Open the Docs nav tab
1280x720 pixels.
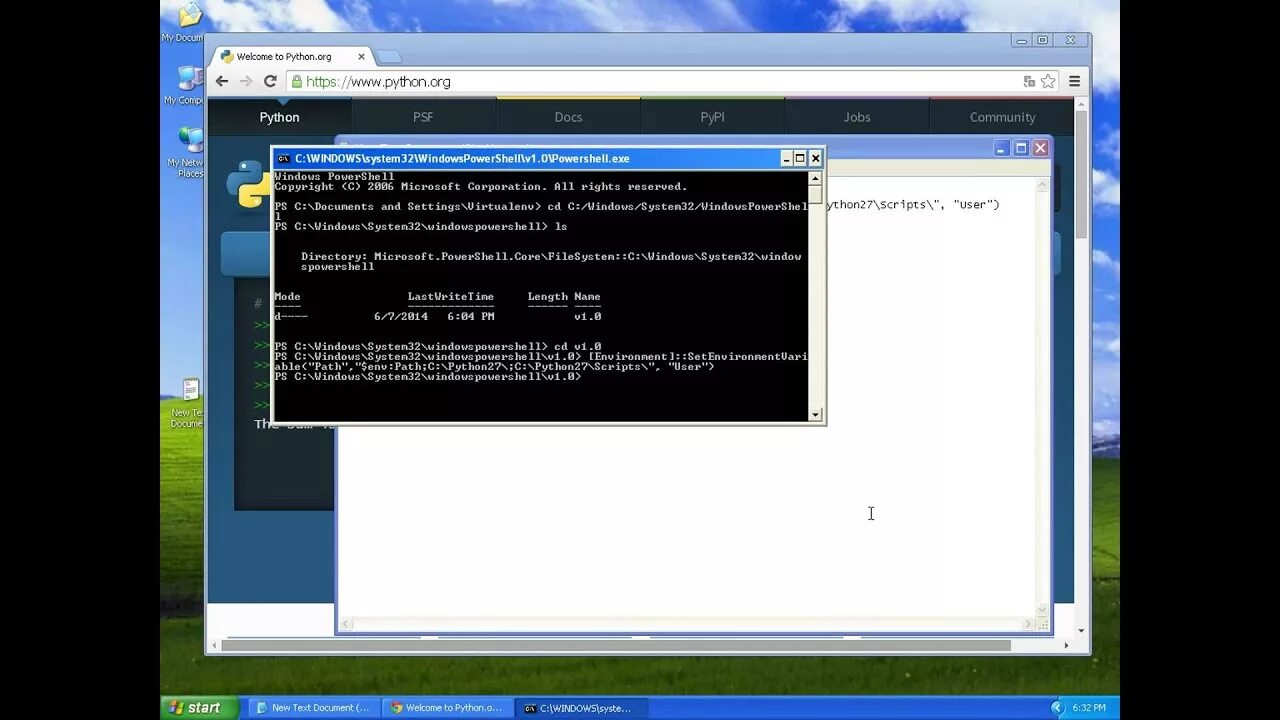pos(568,117)
